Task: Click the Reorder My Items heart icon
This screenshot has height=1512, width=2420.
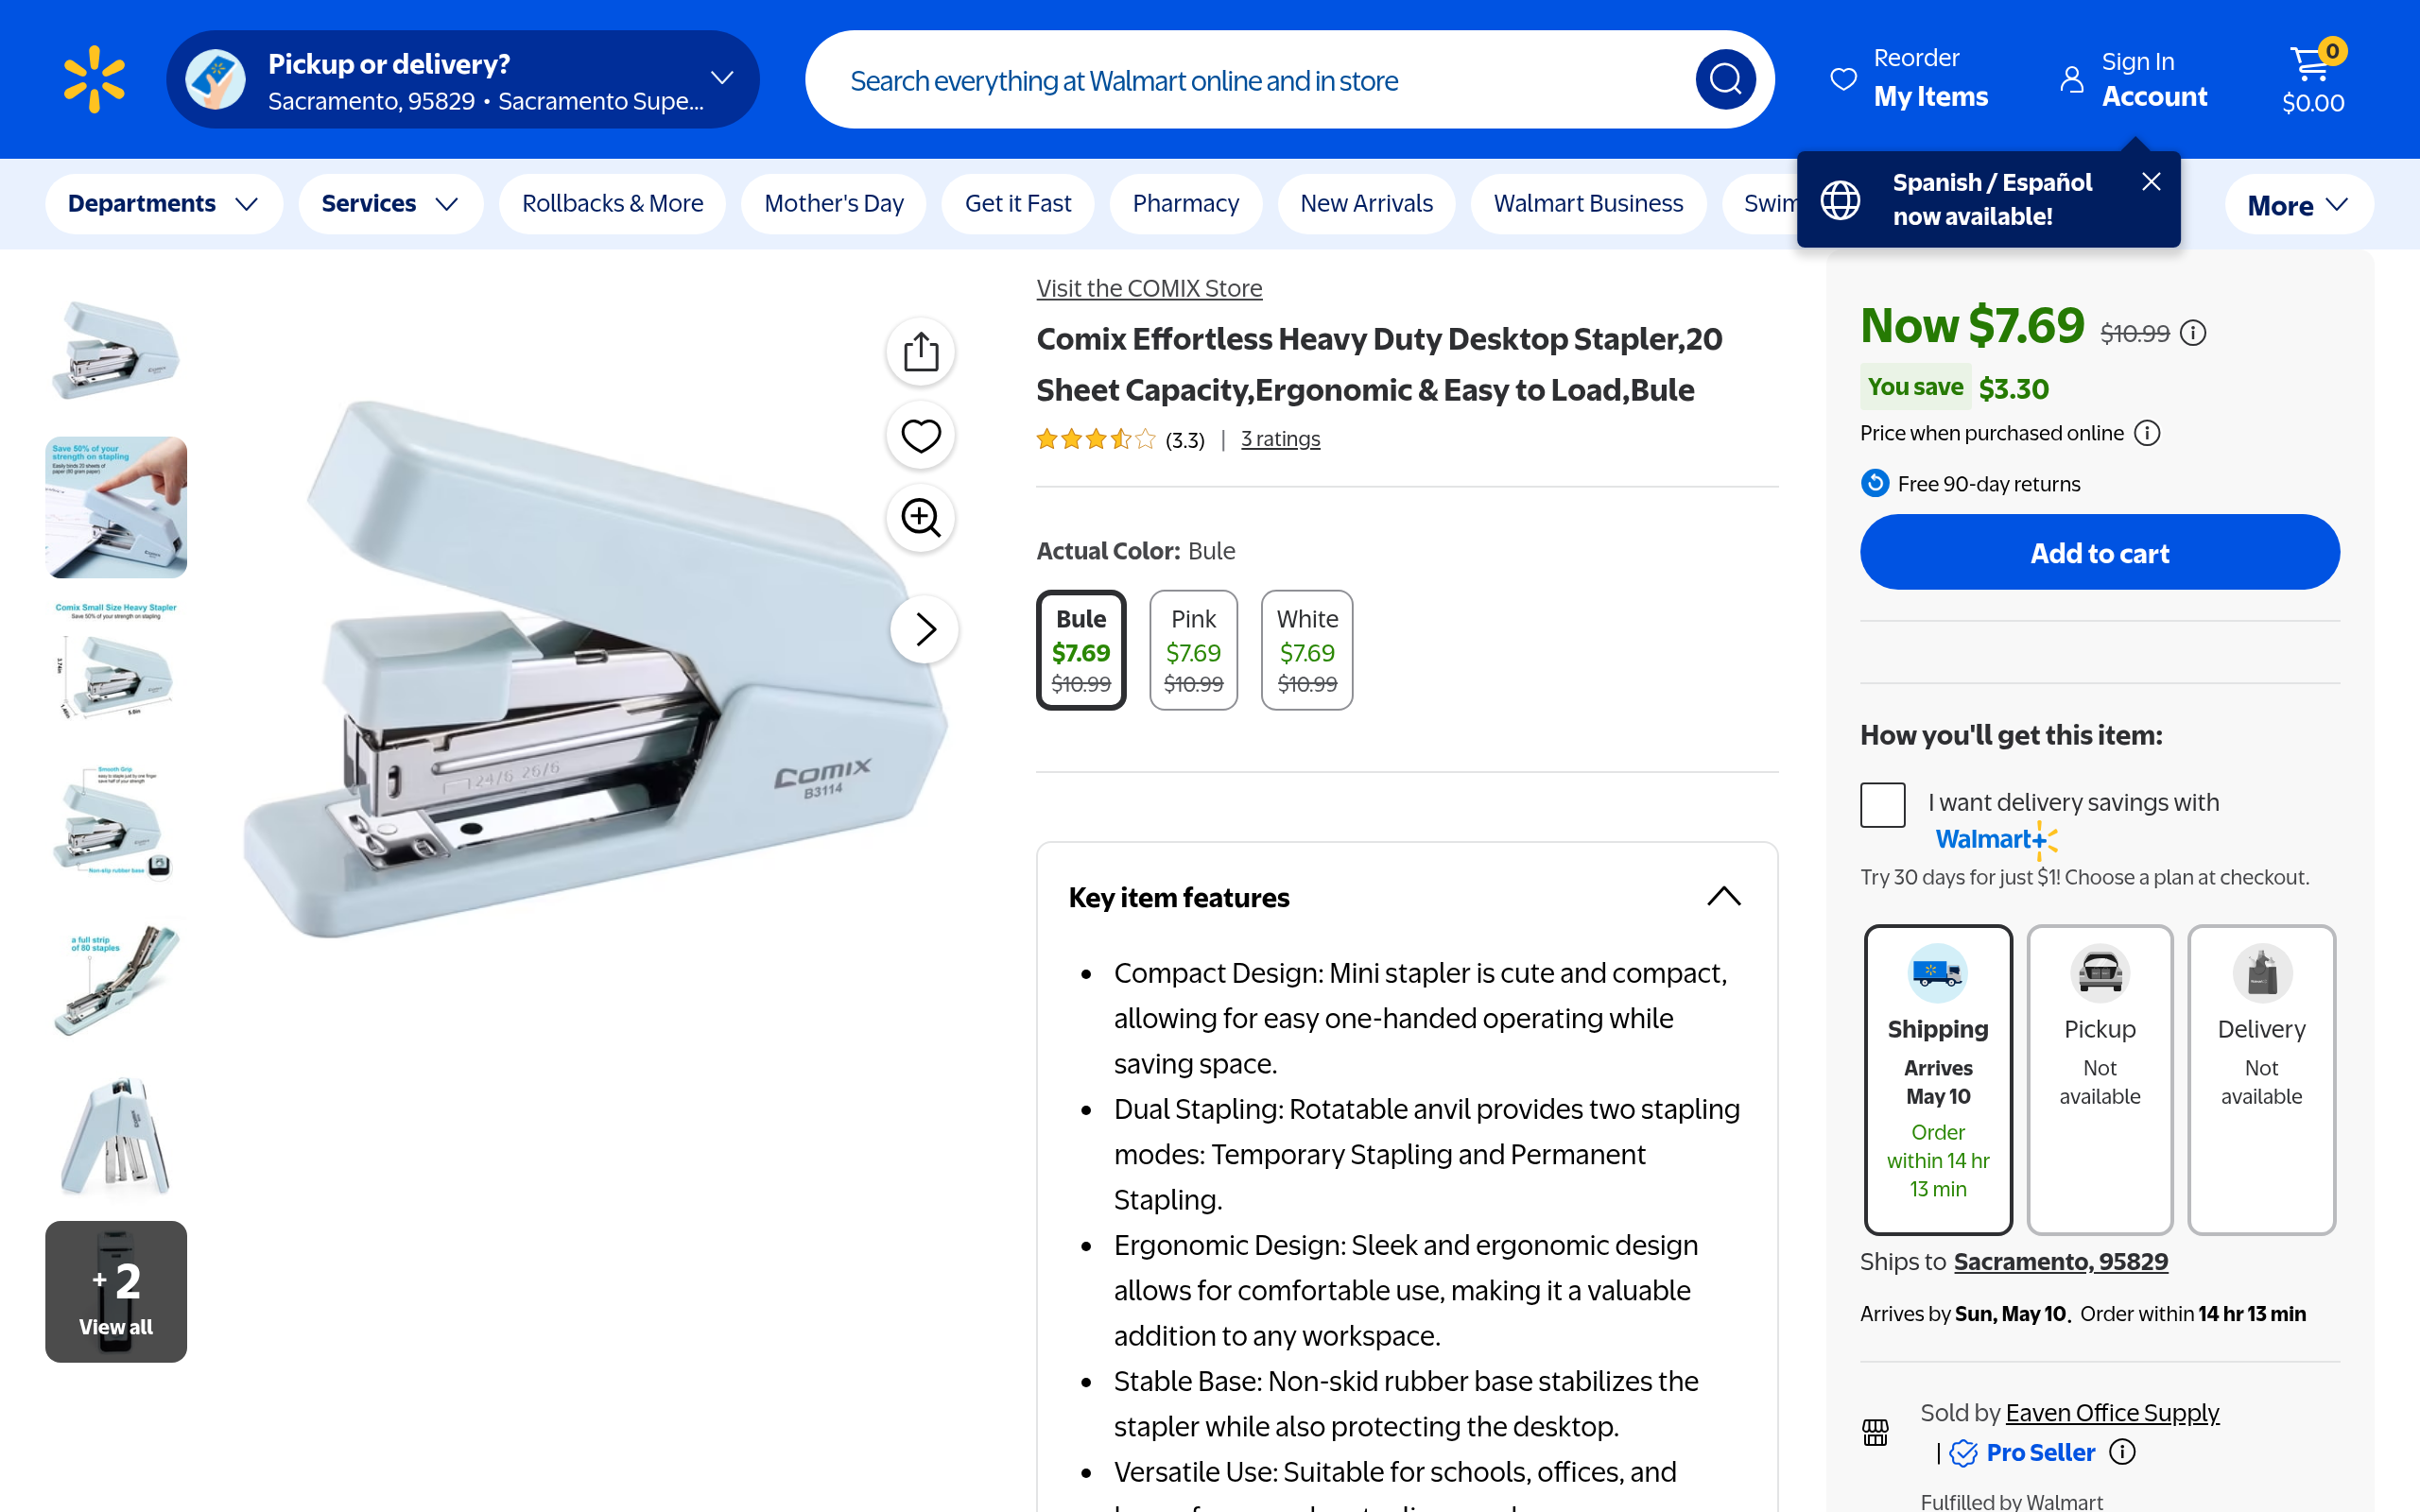Action: (x=1843, y=79)
